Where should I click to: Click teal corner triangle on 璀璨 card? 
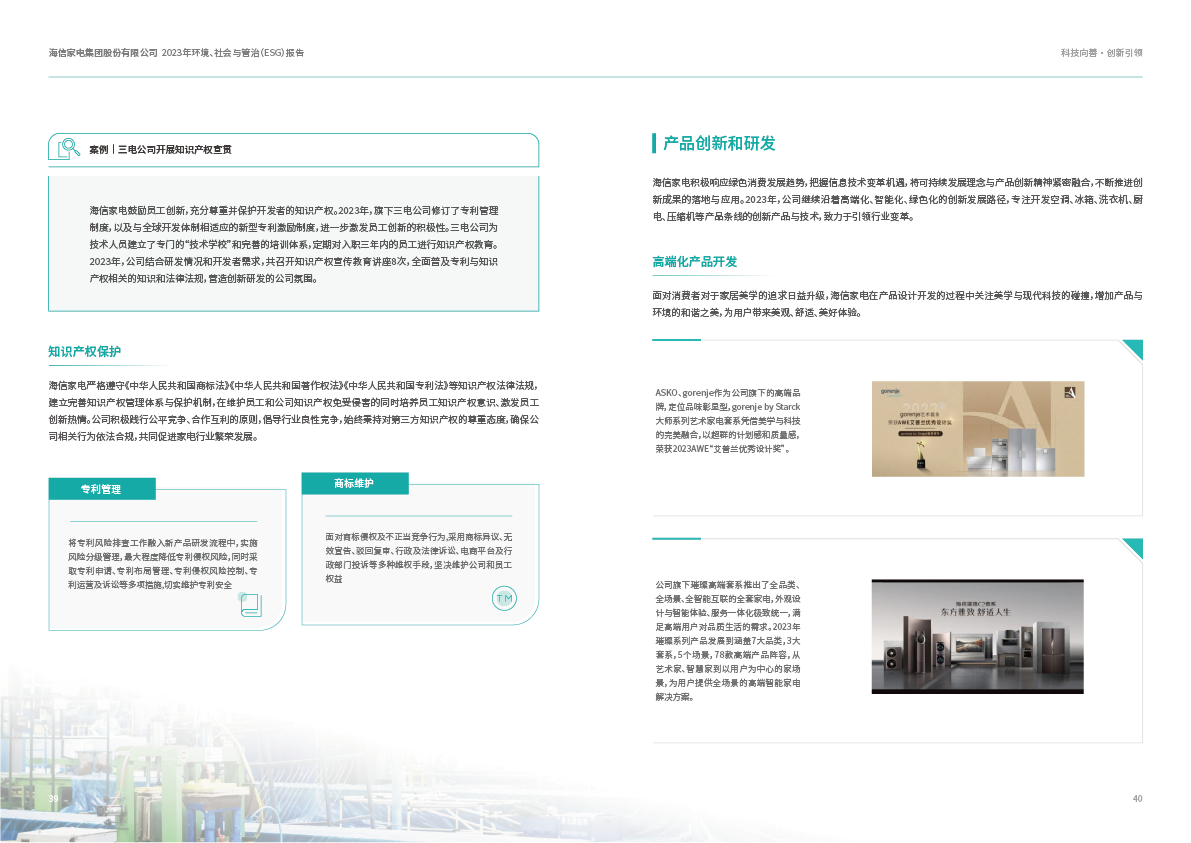(1132, 548)
